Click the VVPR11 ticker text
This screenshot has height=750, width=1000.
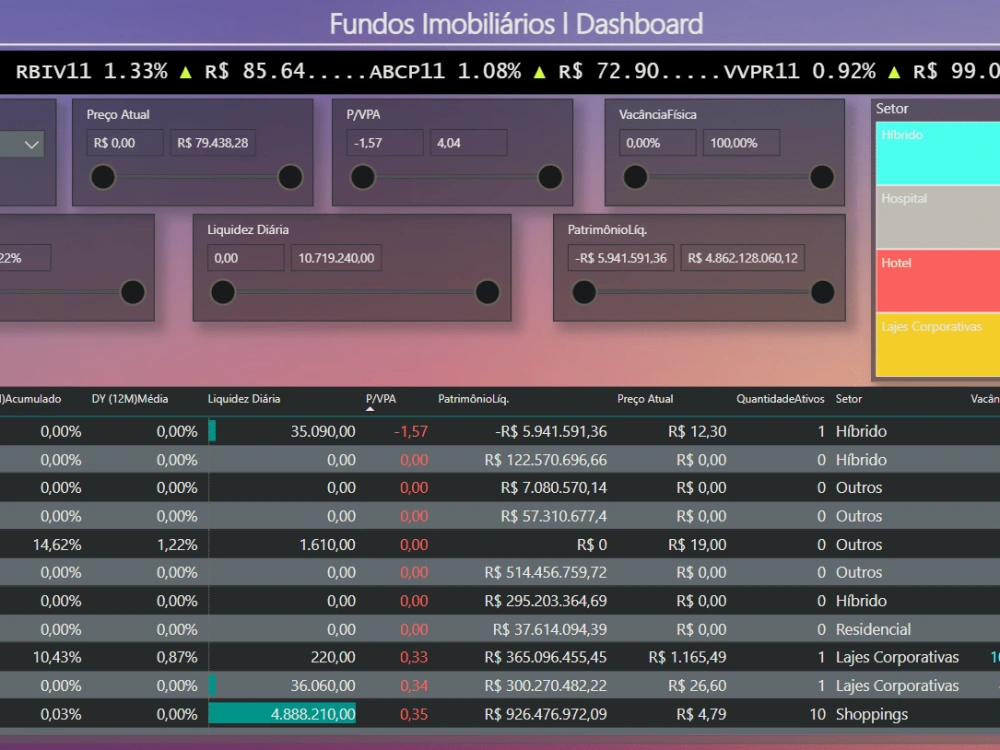point(761,71)
